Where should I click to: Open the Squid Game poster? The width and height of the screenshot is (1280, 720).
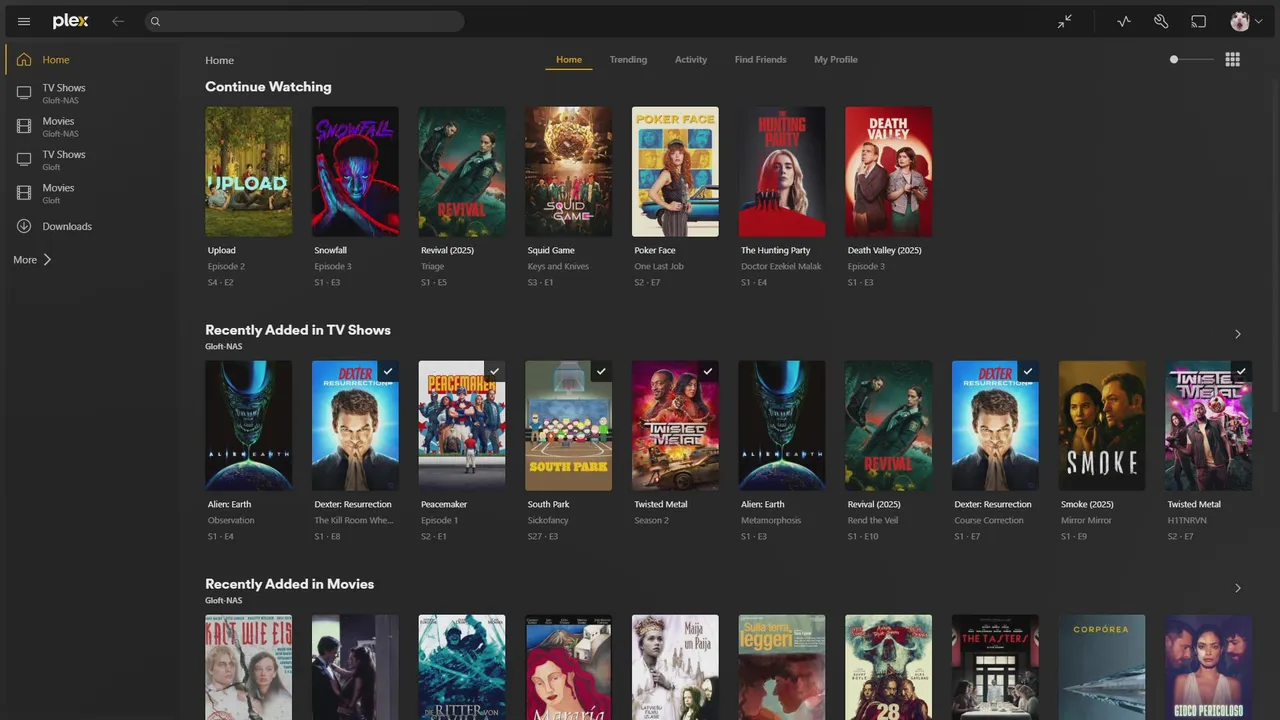pyautogui.click(x=569, y=172)
